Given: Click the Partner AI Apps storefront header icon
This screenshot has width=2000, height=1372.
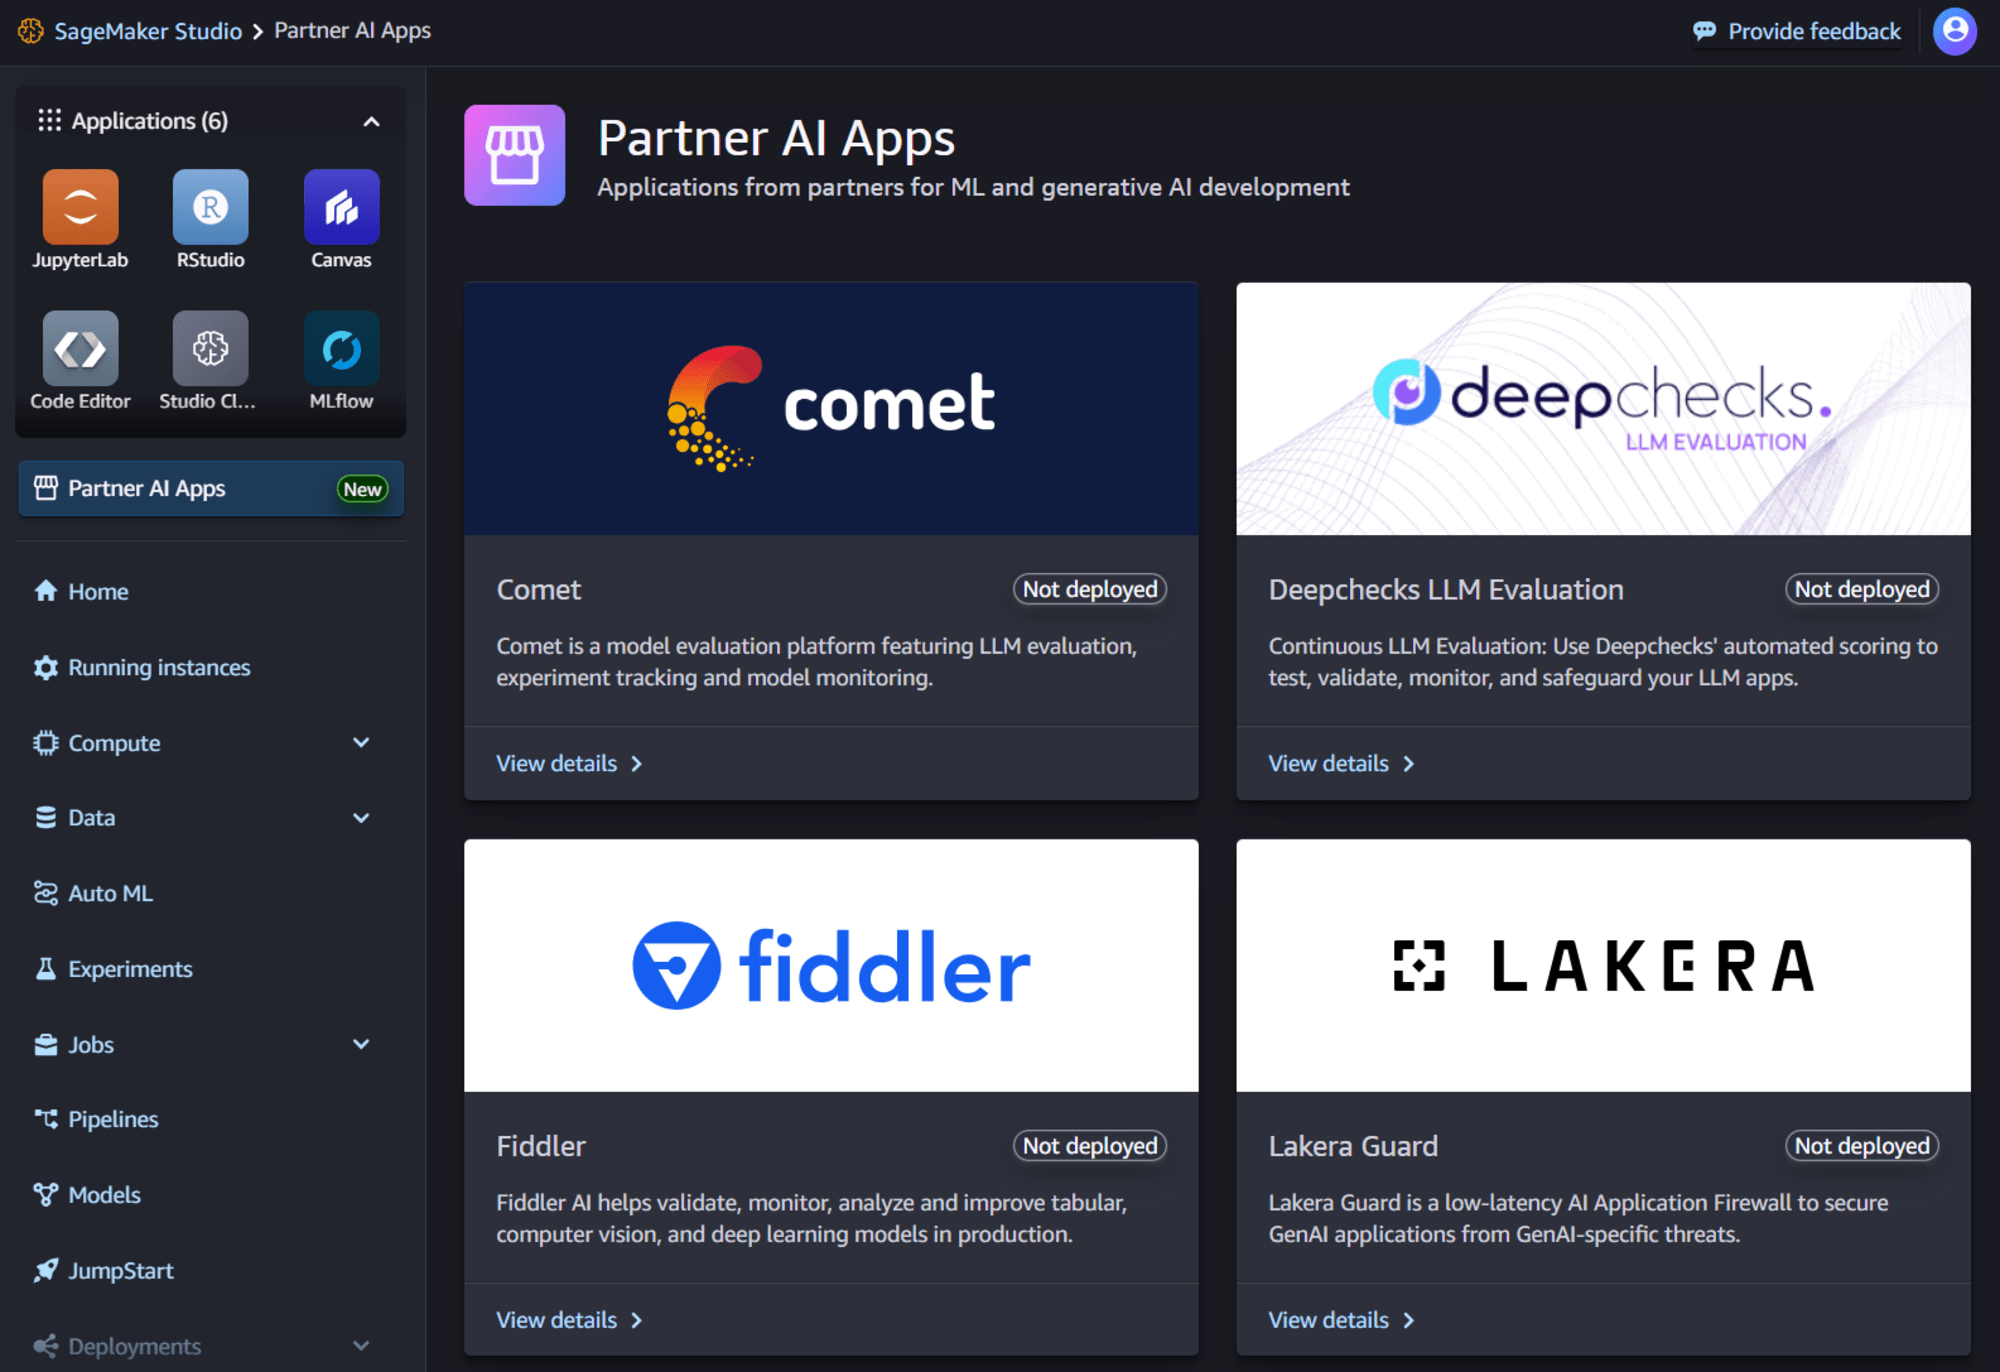Looking at the screenshot, I should pos(514,155).
